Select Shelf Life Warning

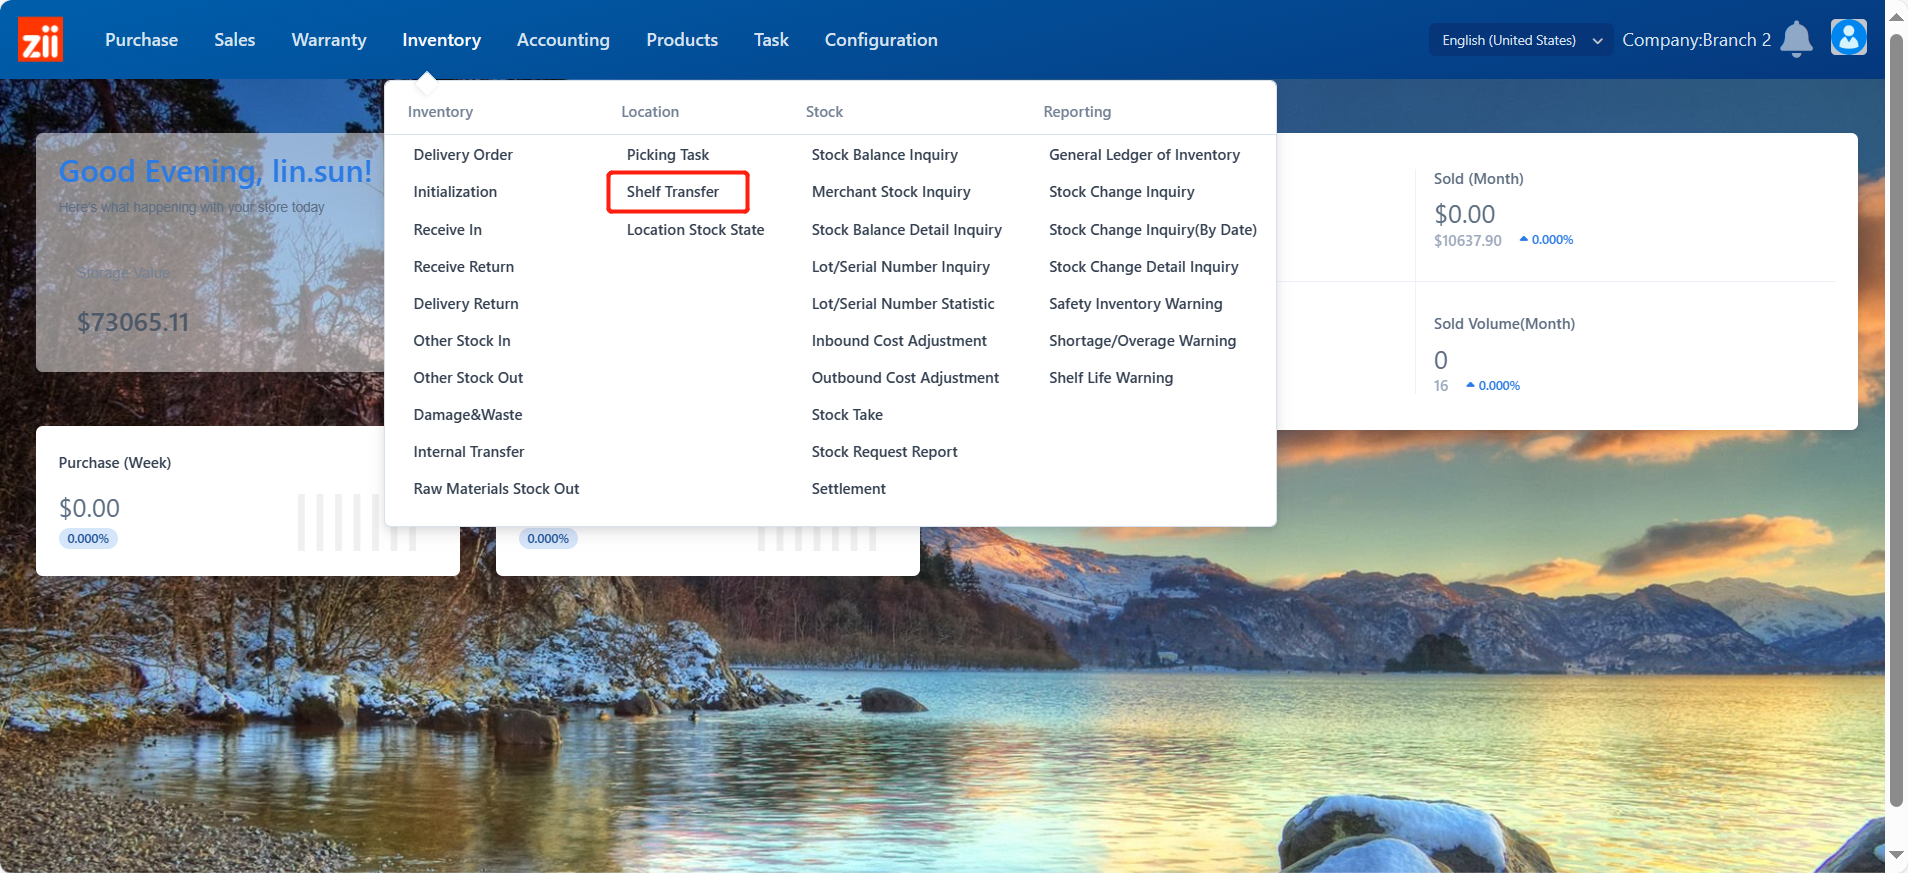coord(1111,378)
